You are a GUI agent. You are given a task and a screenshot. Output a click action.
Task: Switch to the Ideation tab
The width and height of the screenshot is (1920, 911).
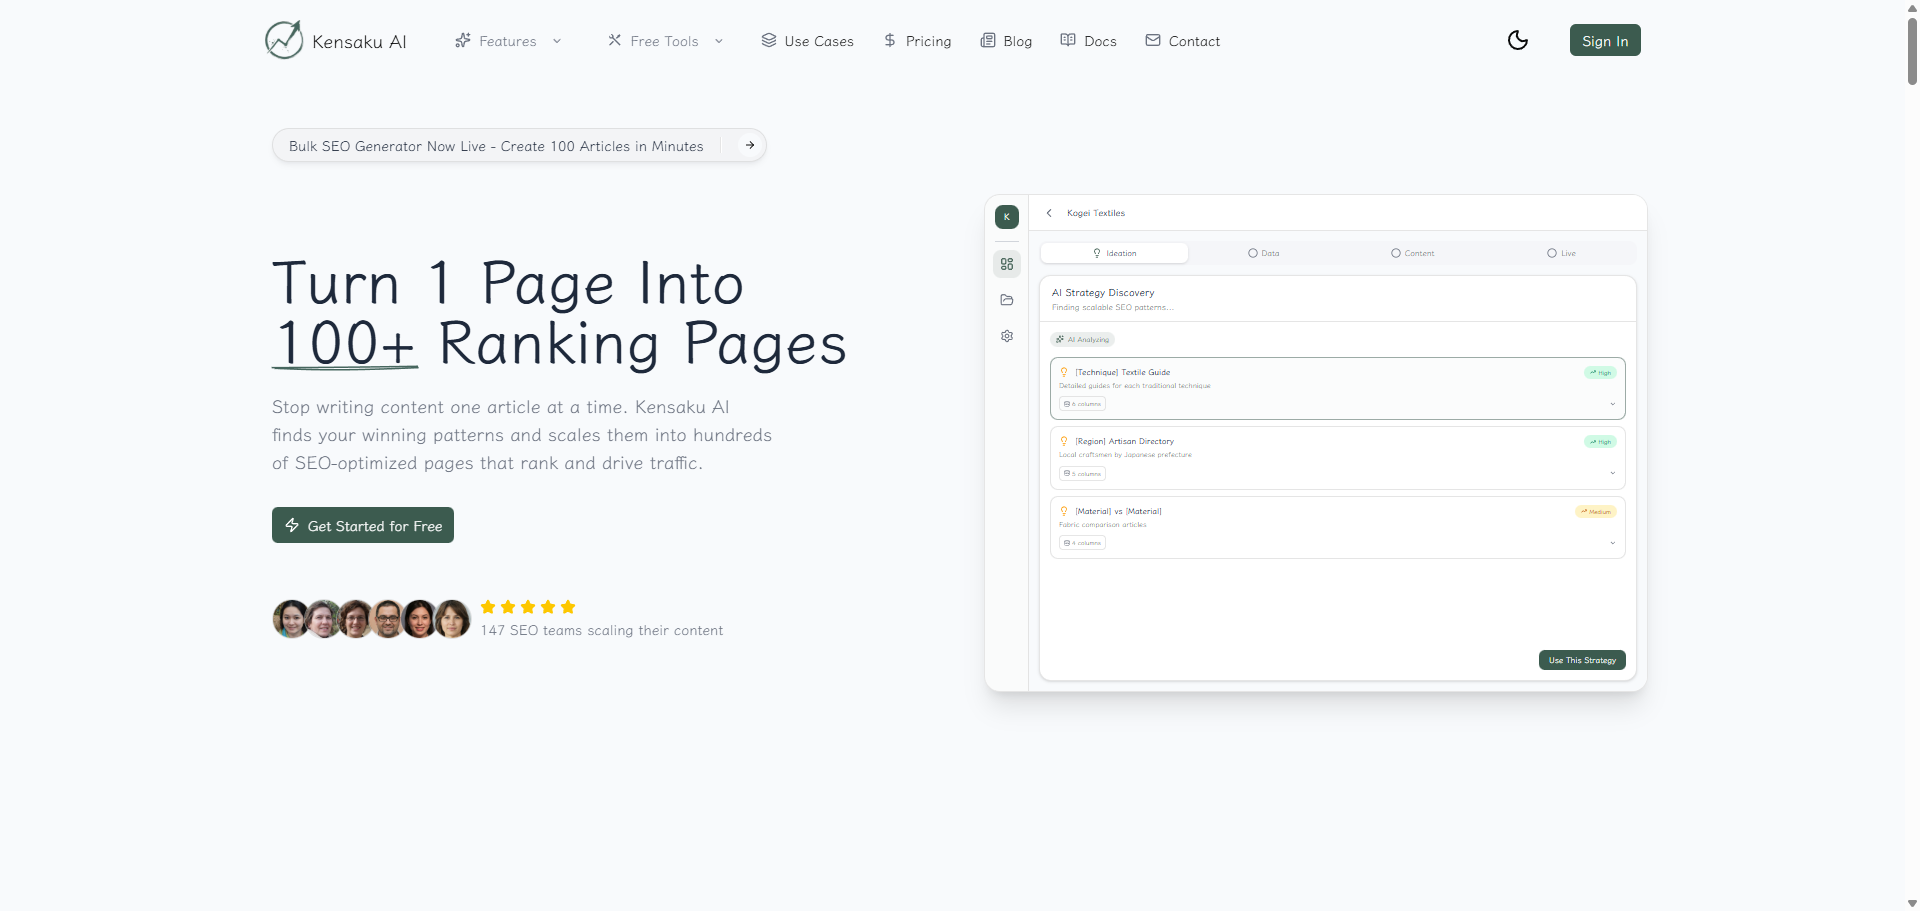coord(1115,253)
